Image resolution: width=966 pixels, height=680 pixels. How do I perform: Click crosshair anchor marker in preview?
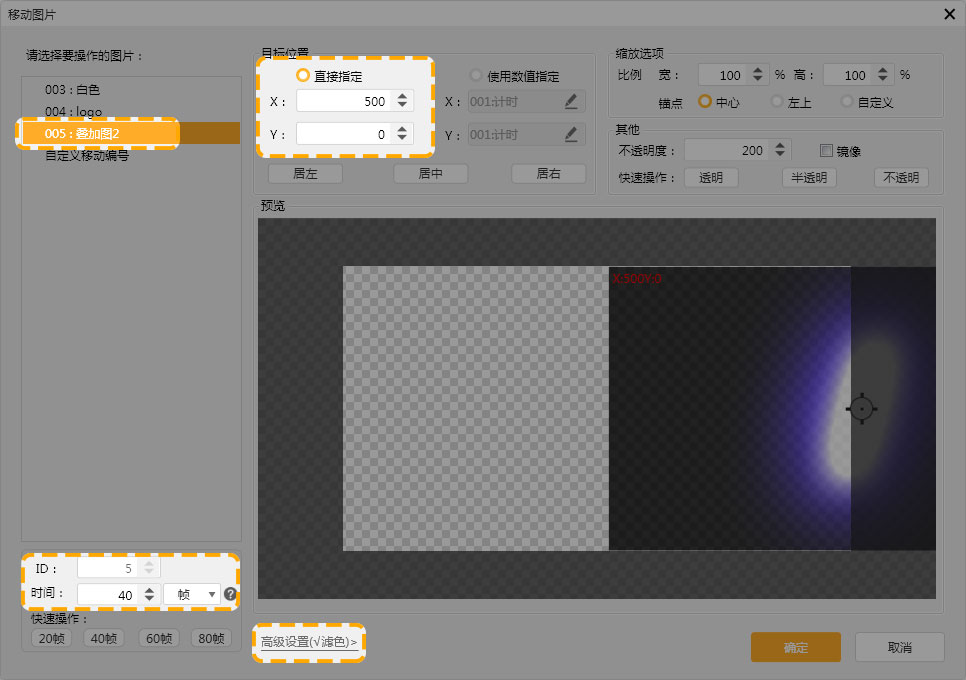pos(861,408)
